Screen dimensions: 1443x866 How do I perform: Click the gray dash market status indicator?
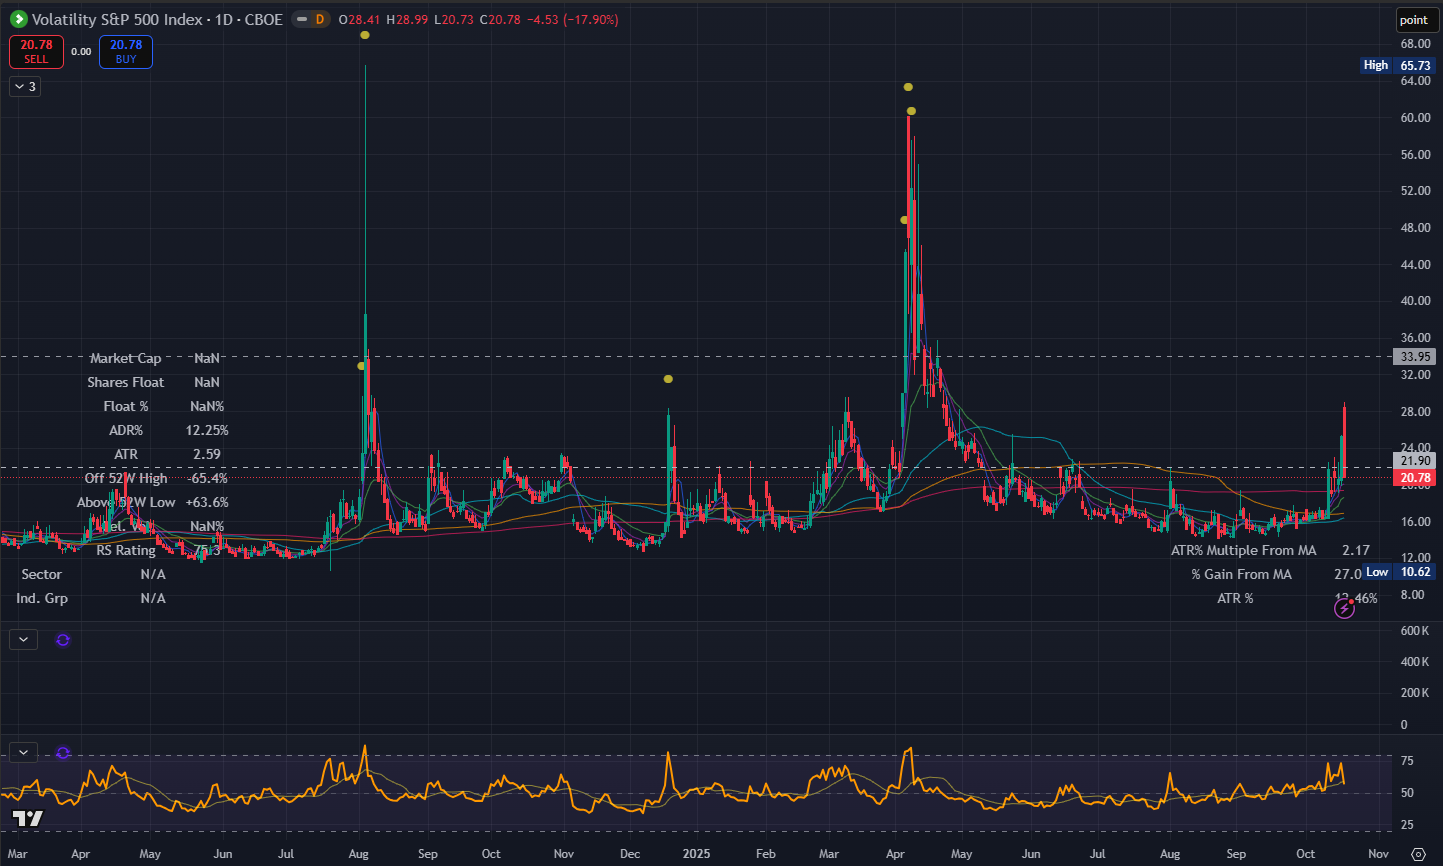pyautogui.click(x=301, y=19)
